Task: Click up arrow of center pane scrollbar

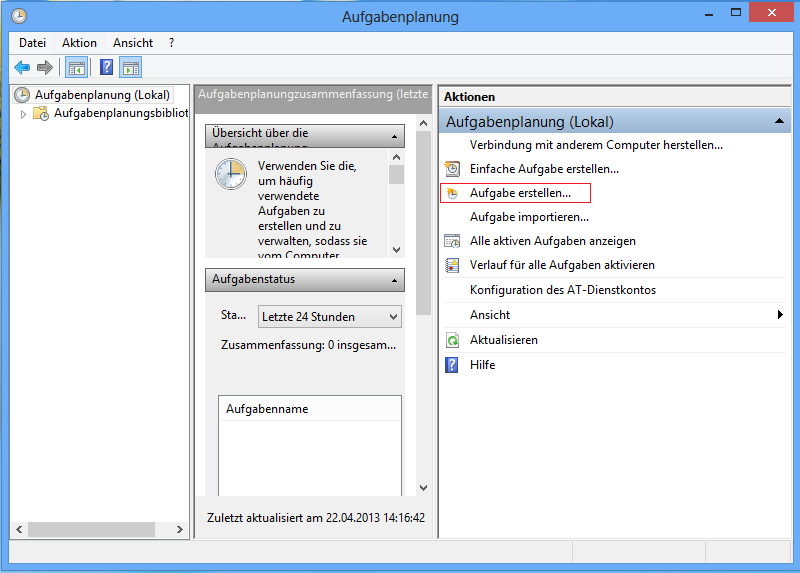Action: (423, 123)
